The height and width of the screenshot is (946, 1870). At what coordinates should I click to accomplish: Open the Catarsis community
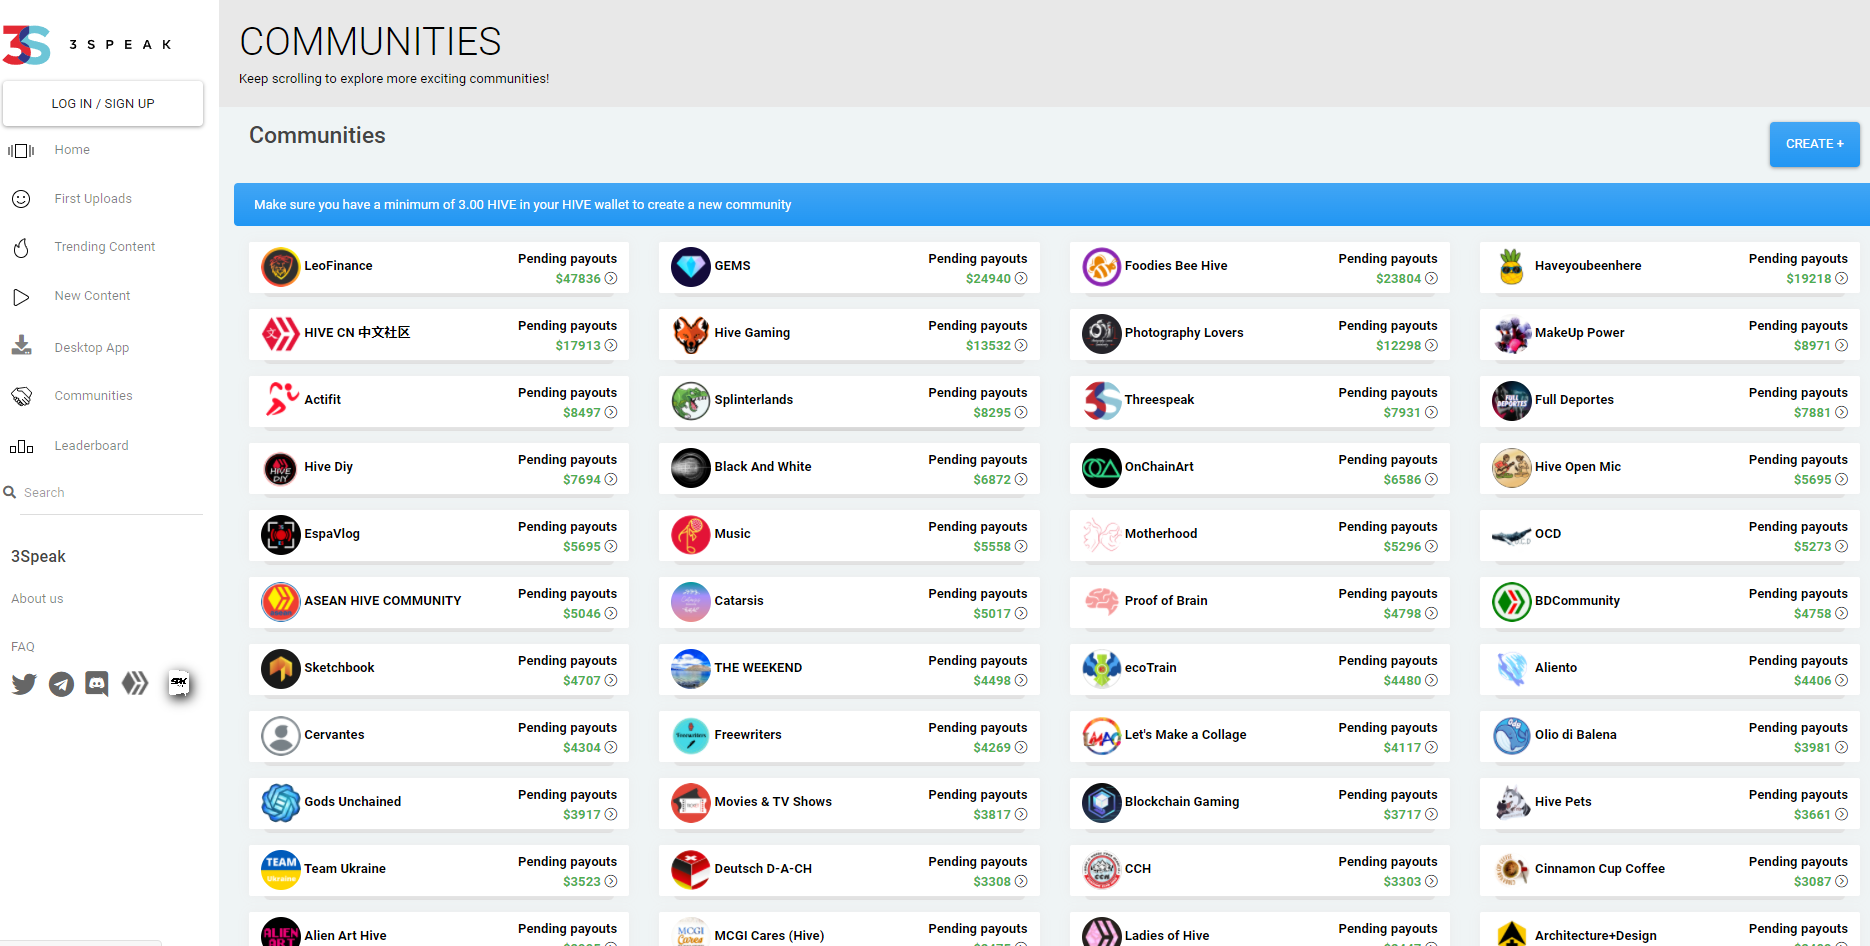point(849,602)
